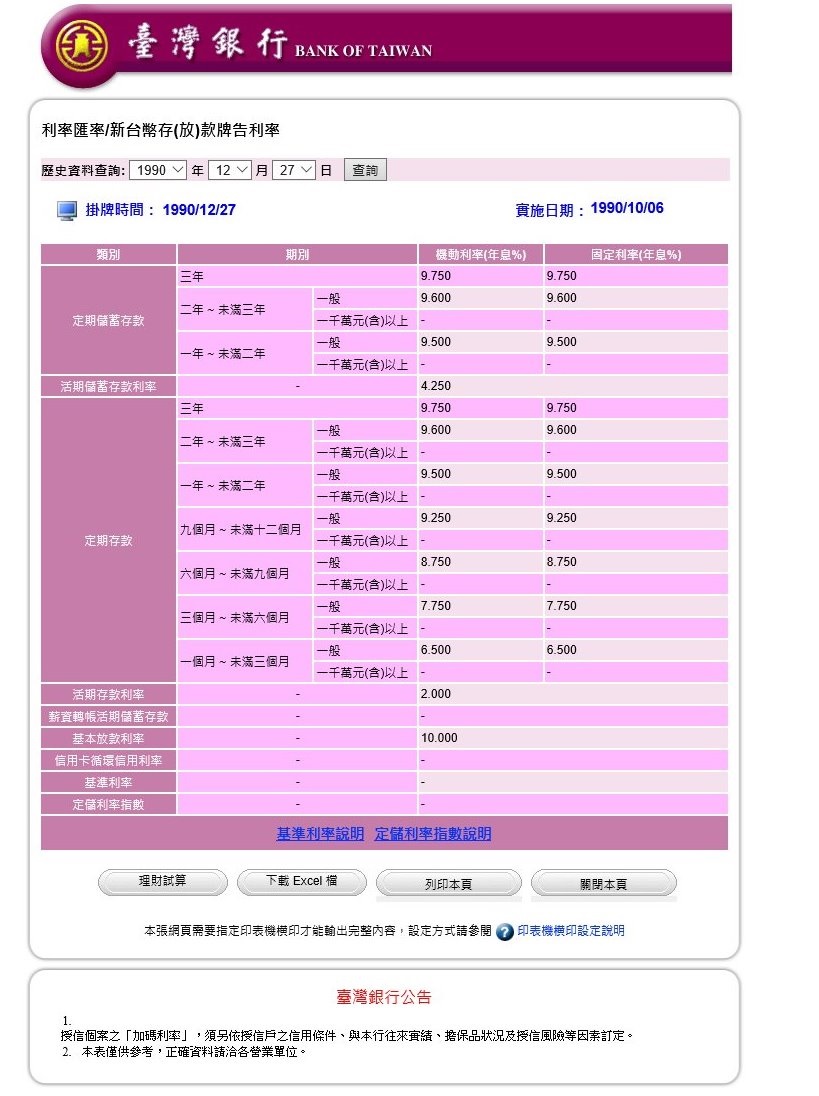This screenshot has width=819, height=1096.
Task: Click the 期別 column header
Action: coord(297,254)
